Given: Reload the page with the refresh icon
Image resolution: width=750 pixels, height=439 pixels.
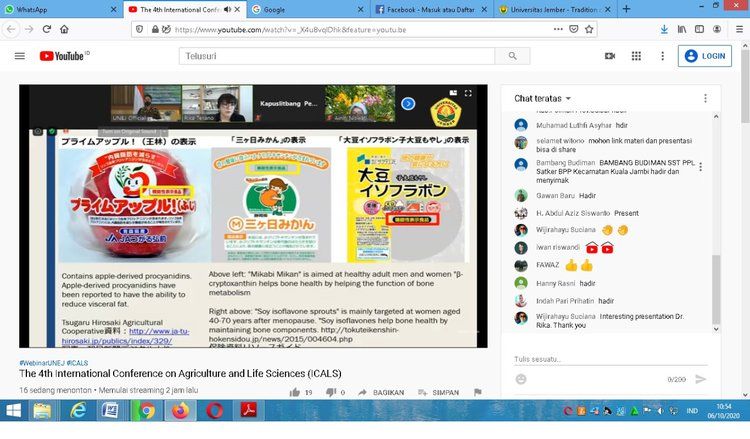Looking at the screenshot, I should click(x=46, y=29).
